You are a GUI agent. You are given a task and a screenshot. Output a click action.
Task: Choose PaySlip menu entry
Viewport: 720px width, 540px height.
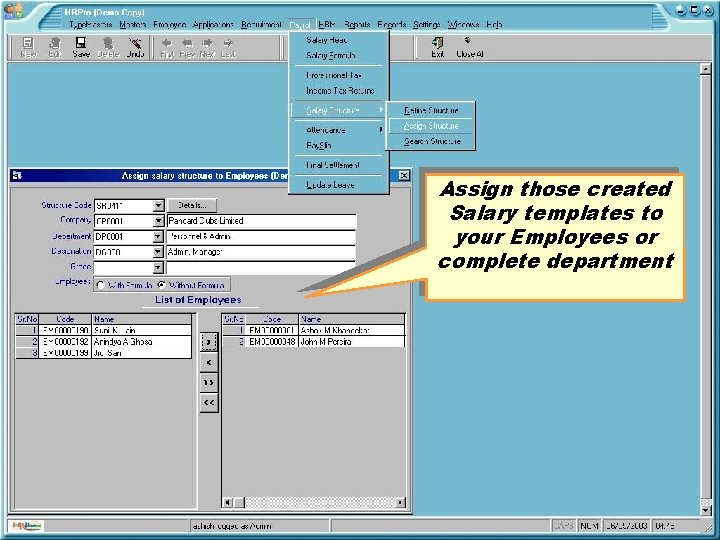pyautogui.click(x=338, y=146)
